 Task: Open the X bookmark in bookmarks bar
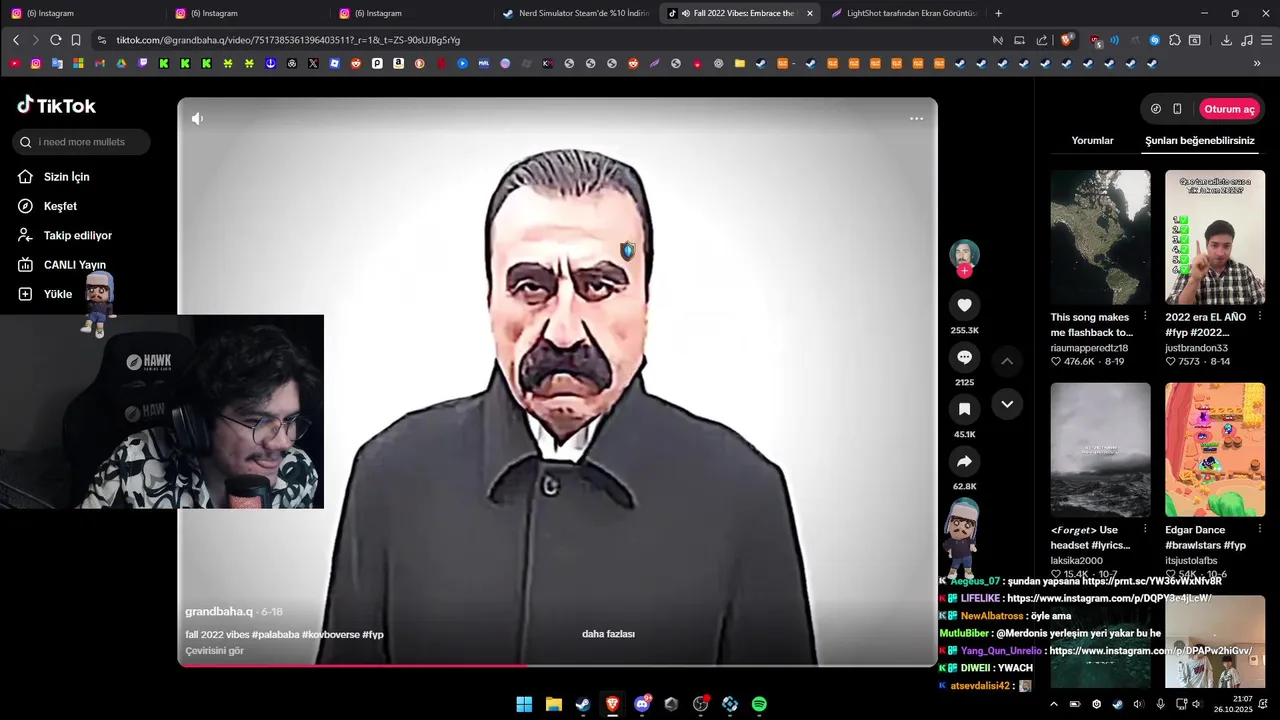[x=313, y=63]
